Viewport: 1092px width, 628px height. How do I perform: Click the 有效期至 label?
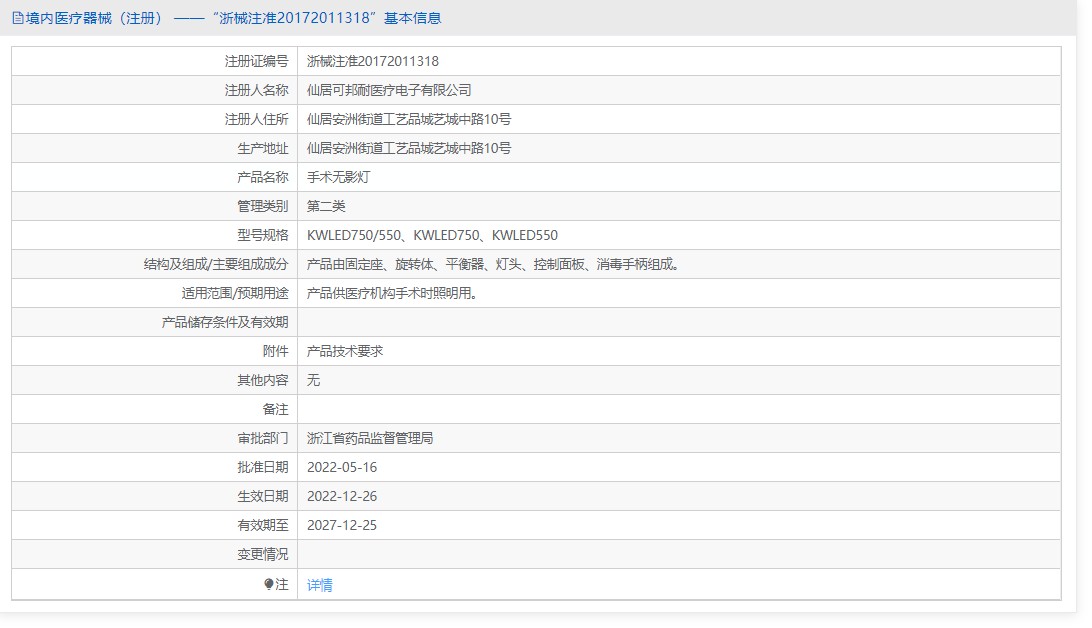click(x=263, y=526)
